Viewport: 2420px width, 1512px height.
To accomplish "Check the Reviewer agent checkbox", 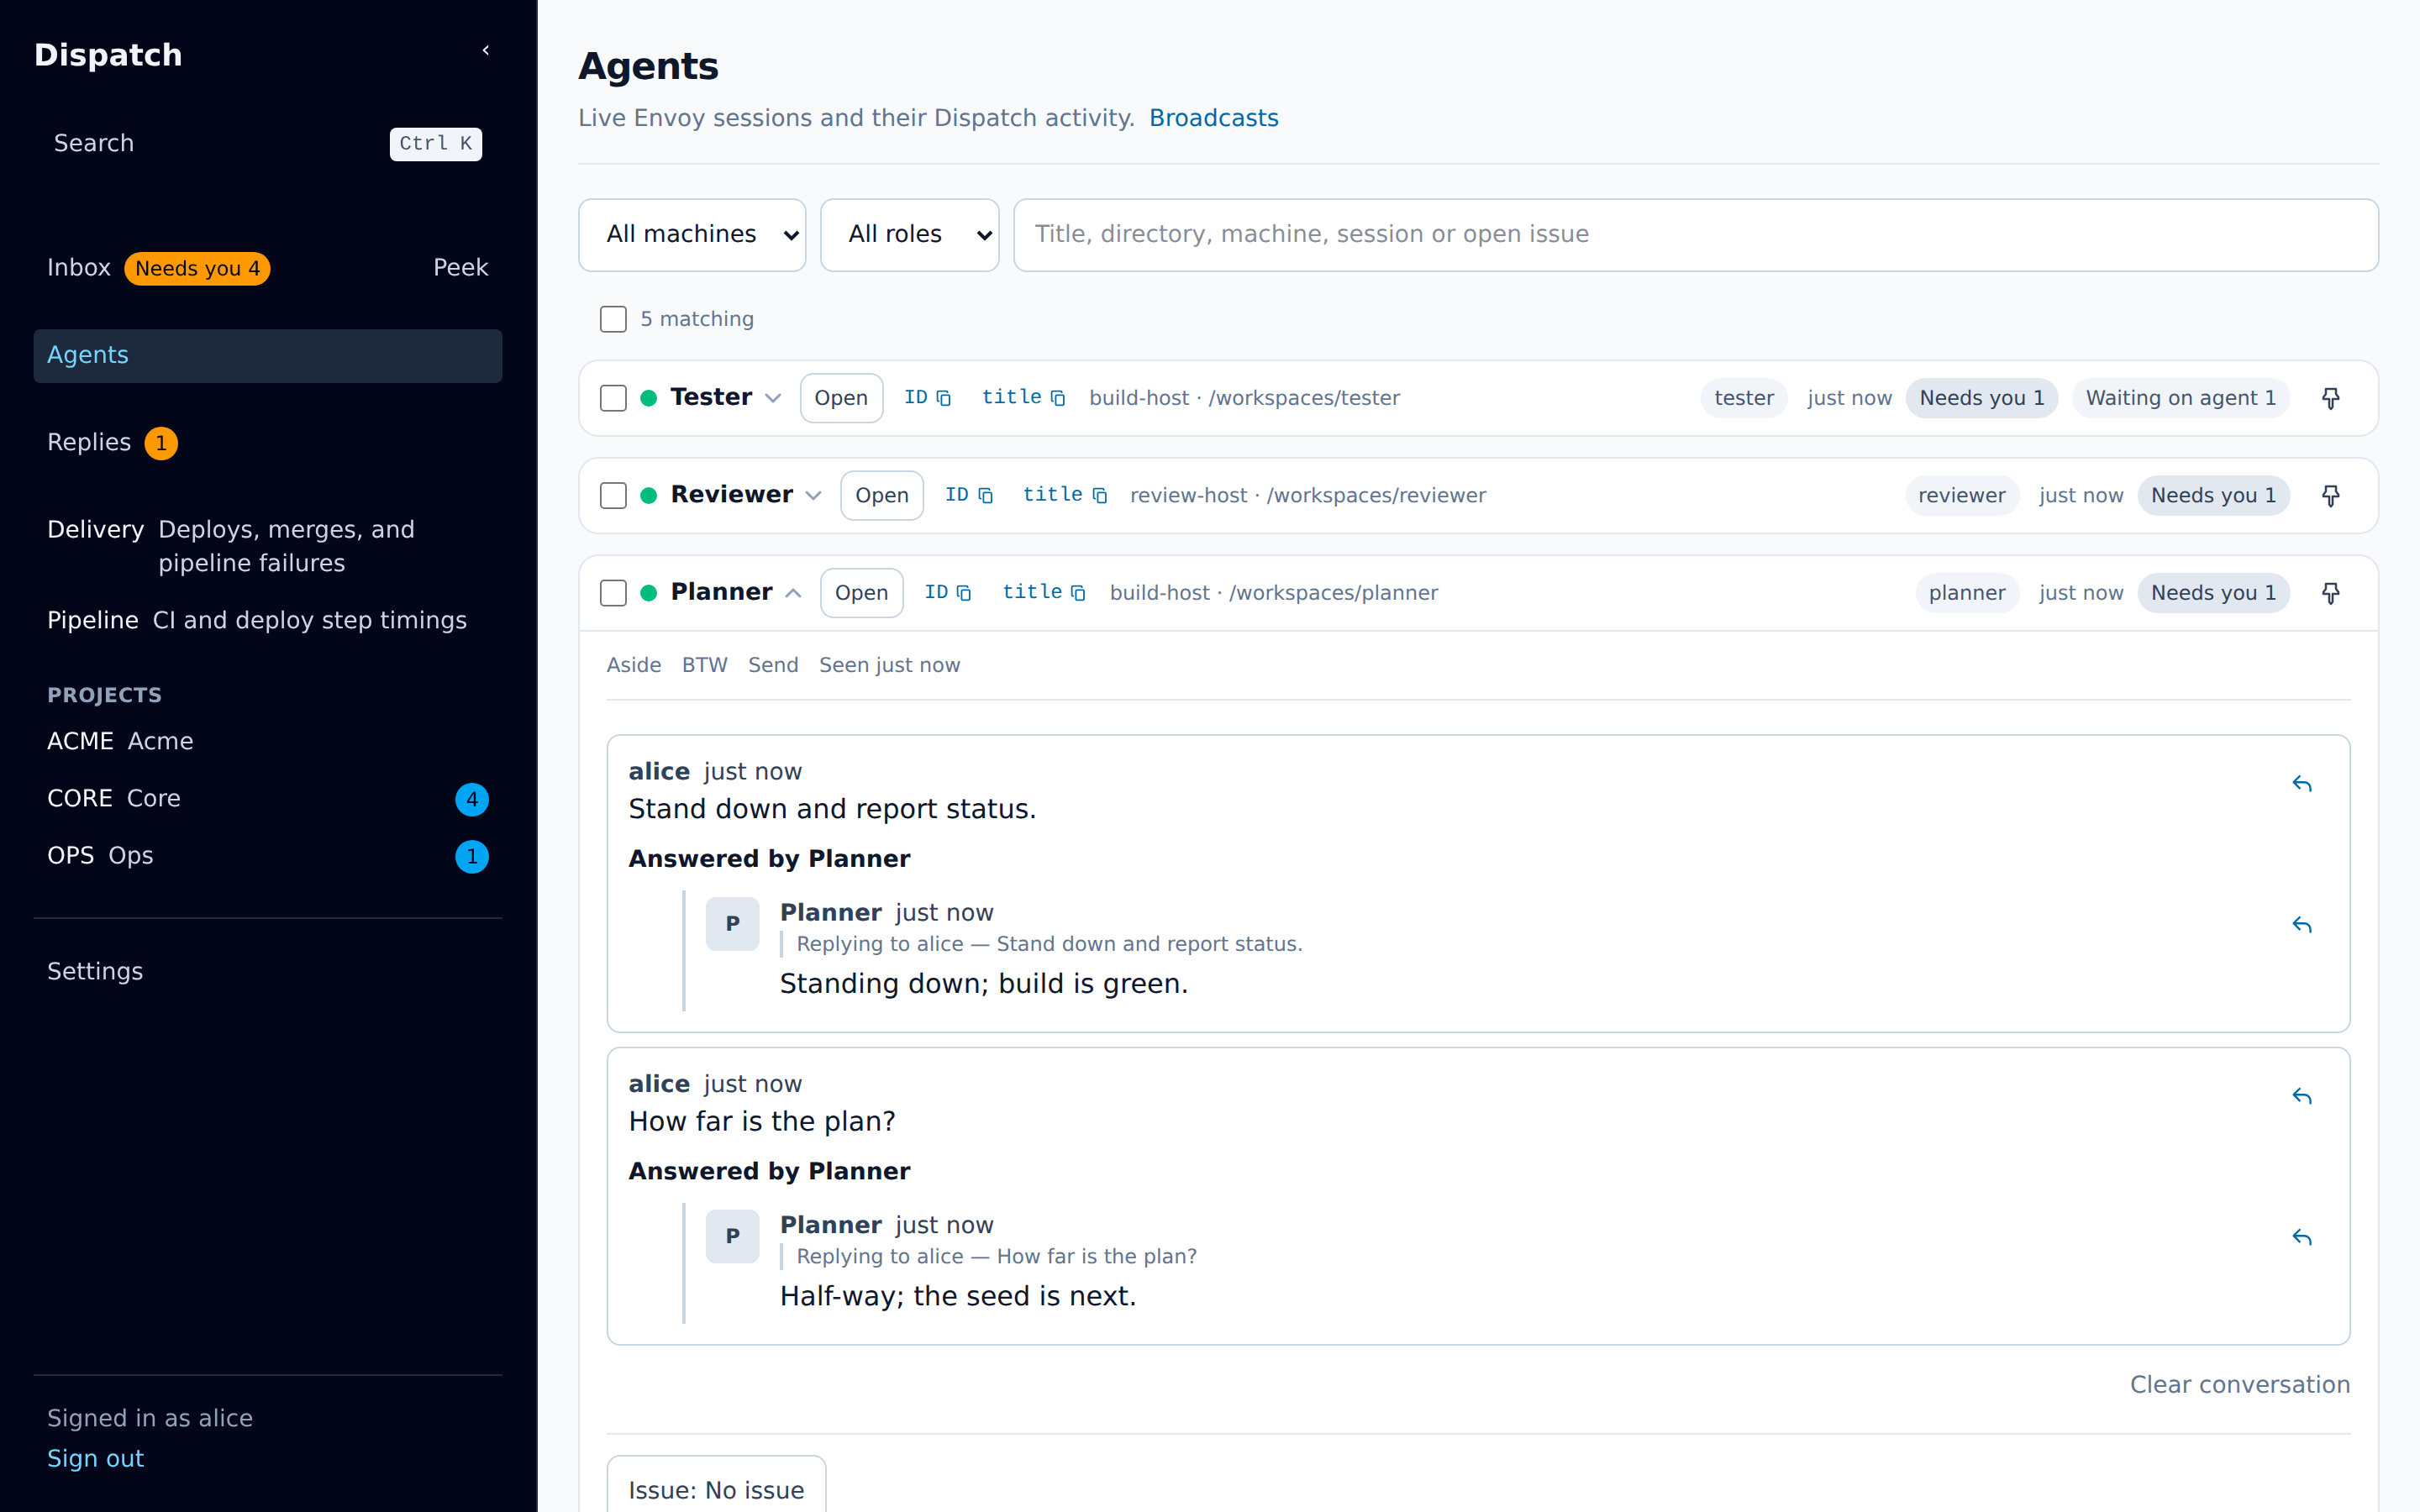I will click(613, 495).
